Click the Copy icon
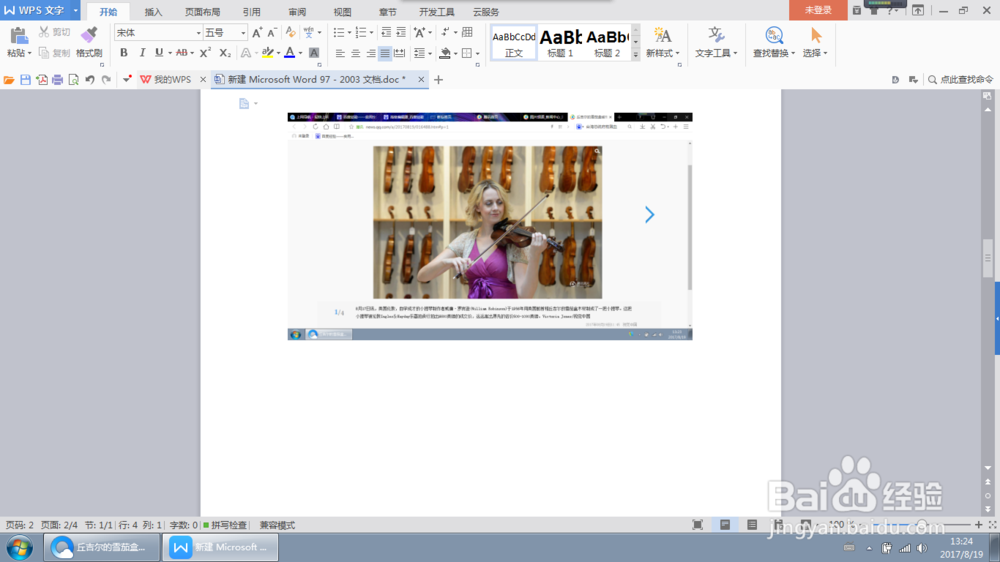The image size is (1000, 562). [44, 53]
